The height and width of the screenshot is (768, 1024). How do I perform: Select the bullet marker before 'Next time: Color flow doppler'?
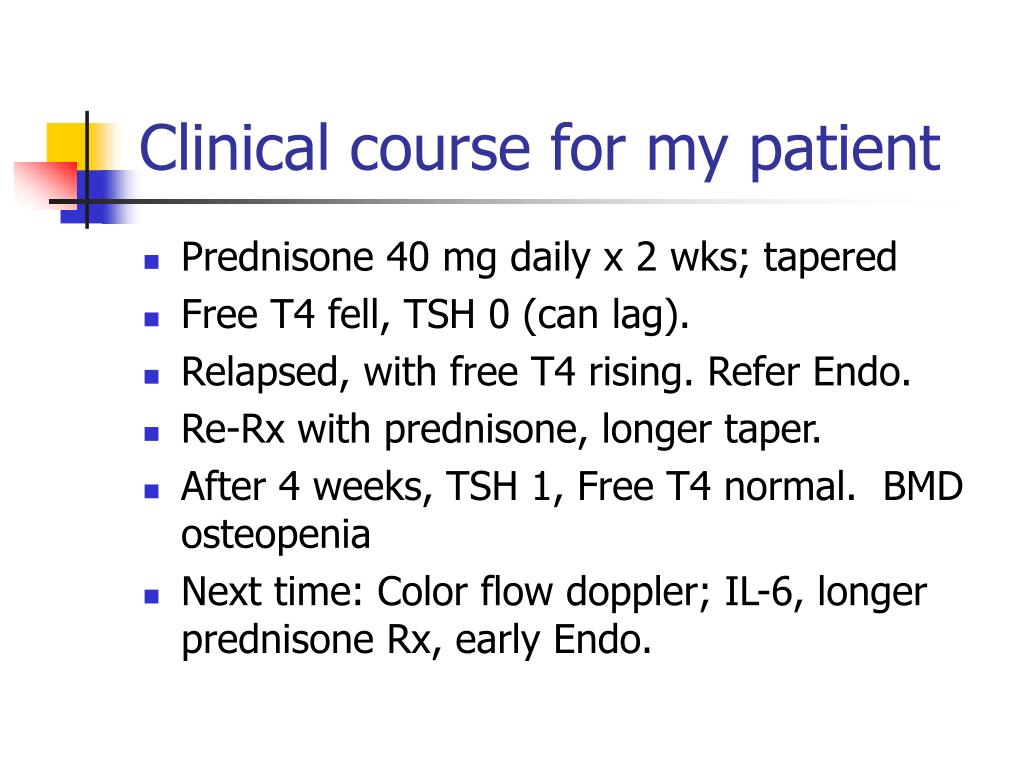coord(152,596)
